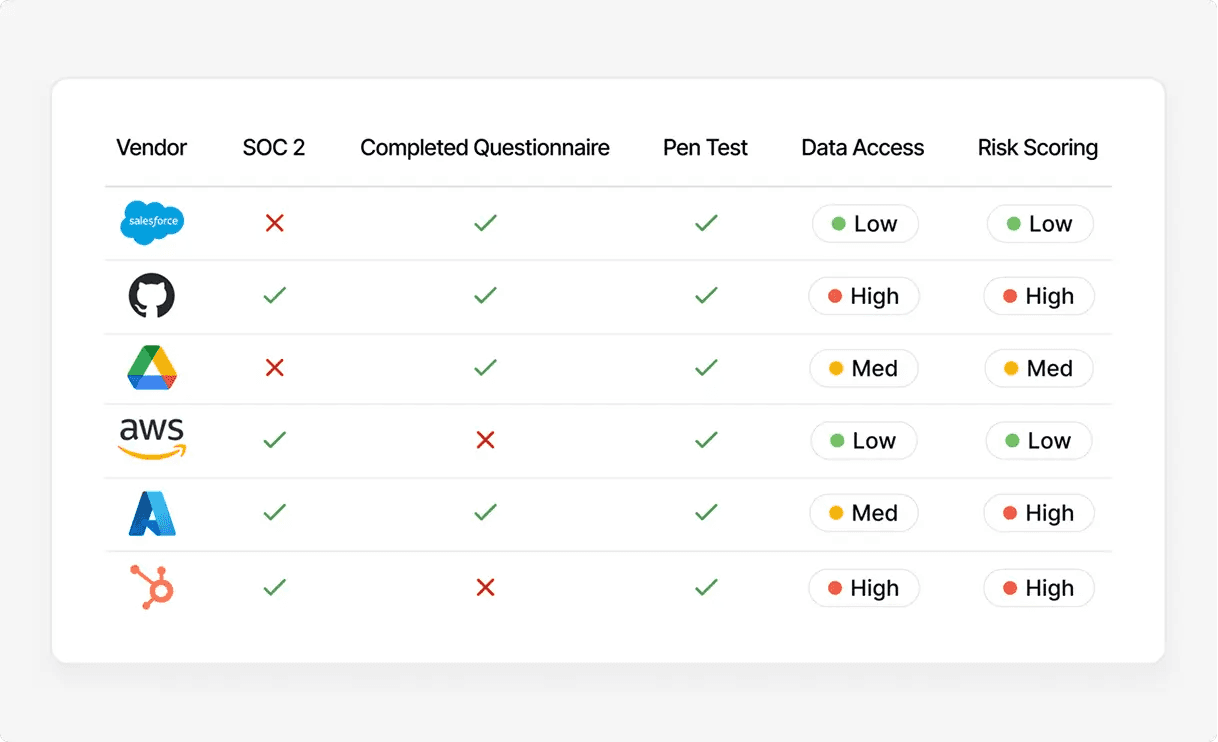This screenshot has width=1218, height=742.
Task: Toggle Azure's Pen Test checkmark
Action: pos(706,513)
